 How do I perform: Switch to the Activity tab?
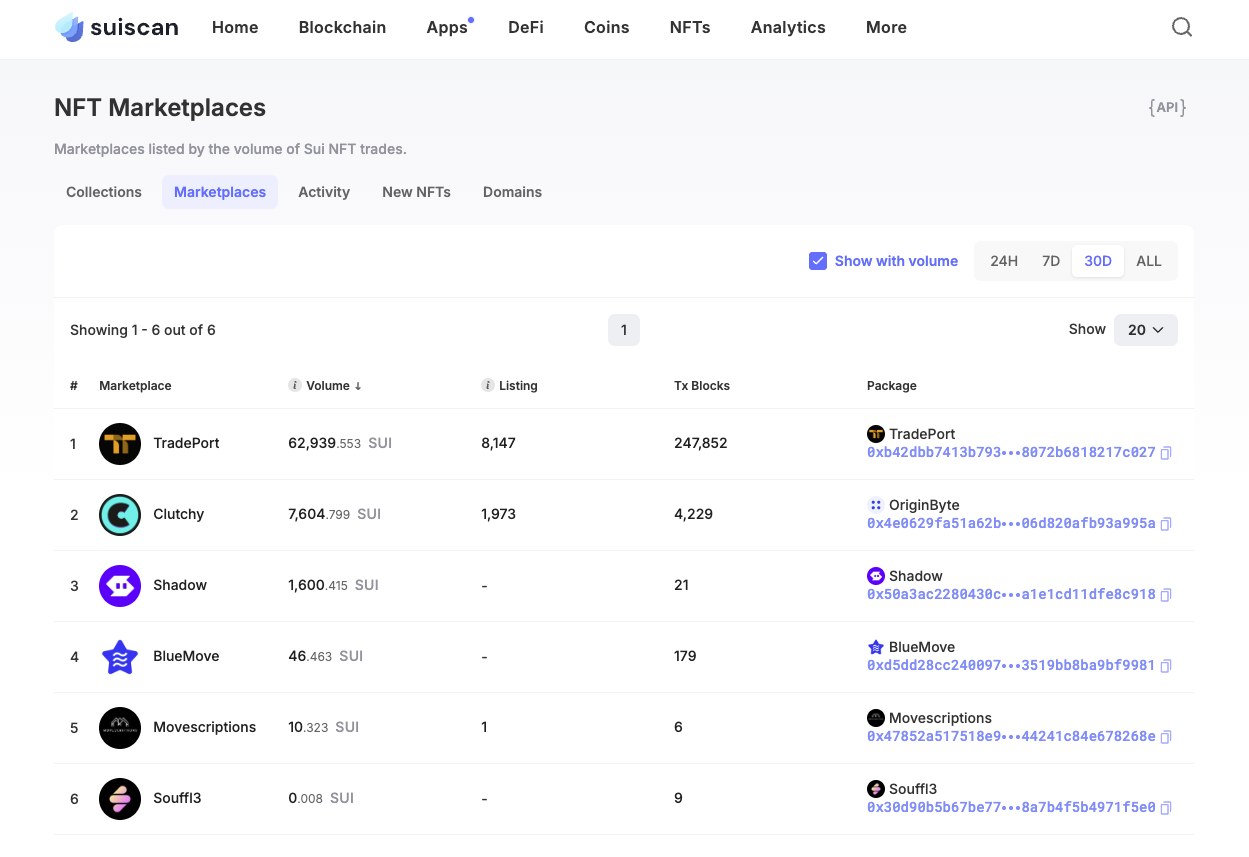324,192
